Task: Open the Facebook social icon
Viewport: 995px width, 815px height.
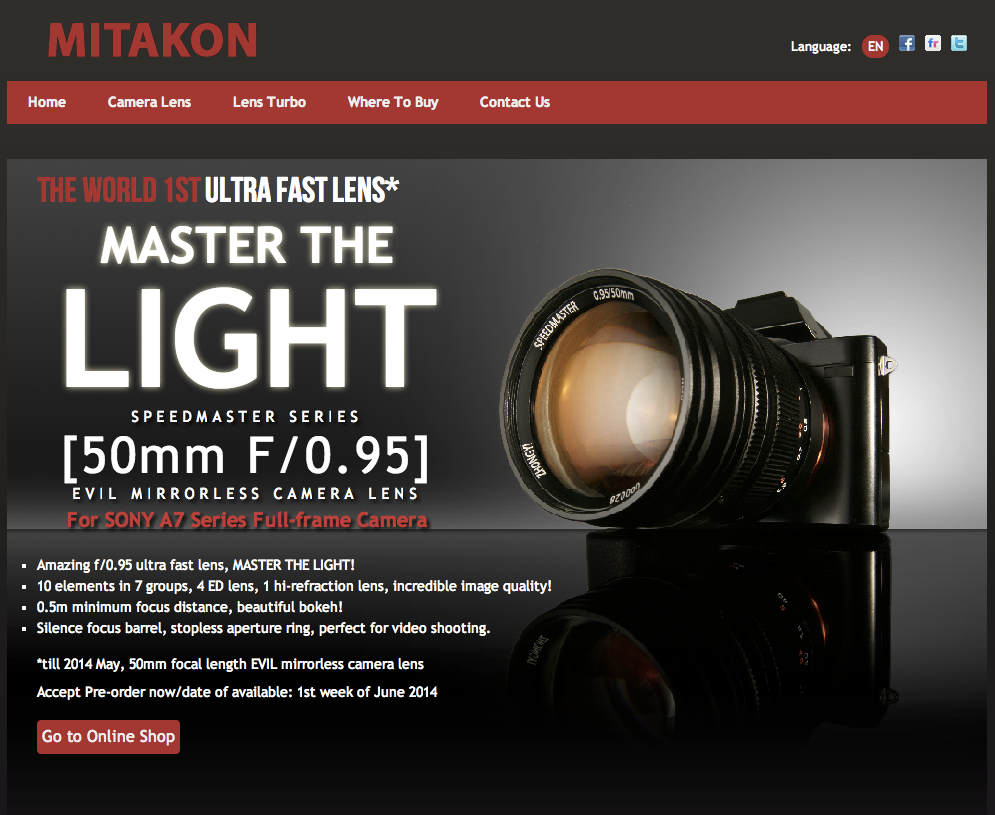Action: pos(907,43)
